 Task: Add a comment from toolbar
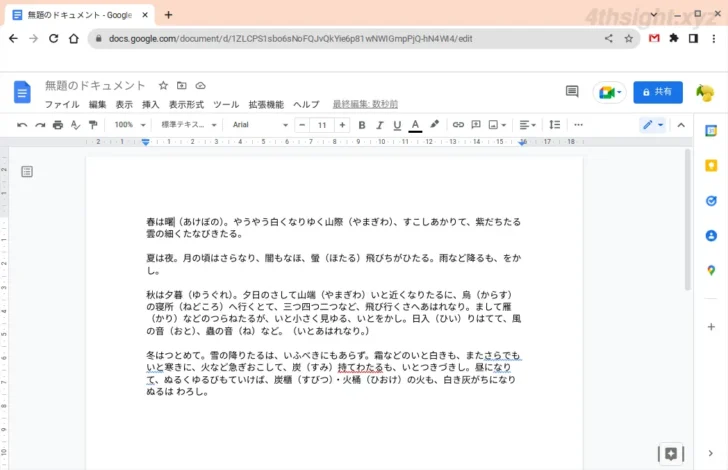click(476, 124)
